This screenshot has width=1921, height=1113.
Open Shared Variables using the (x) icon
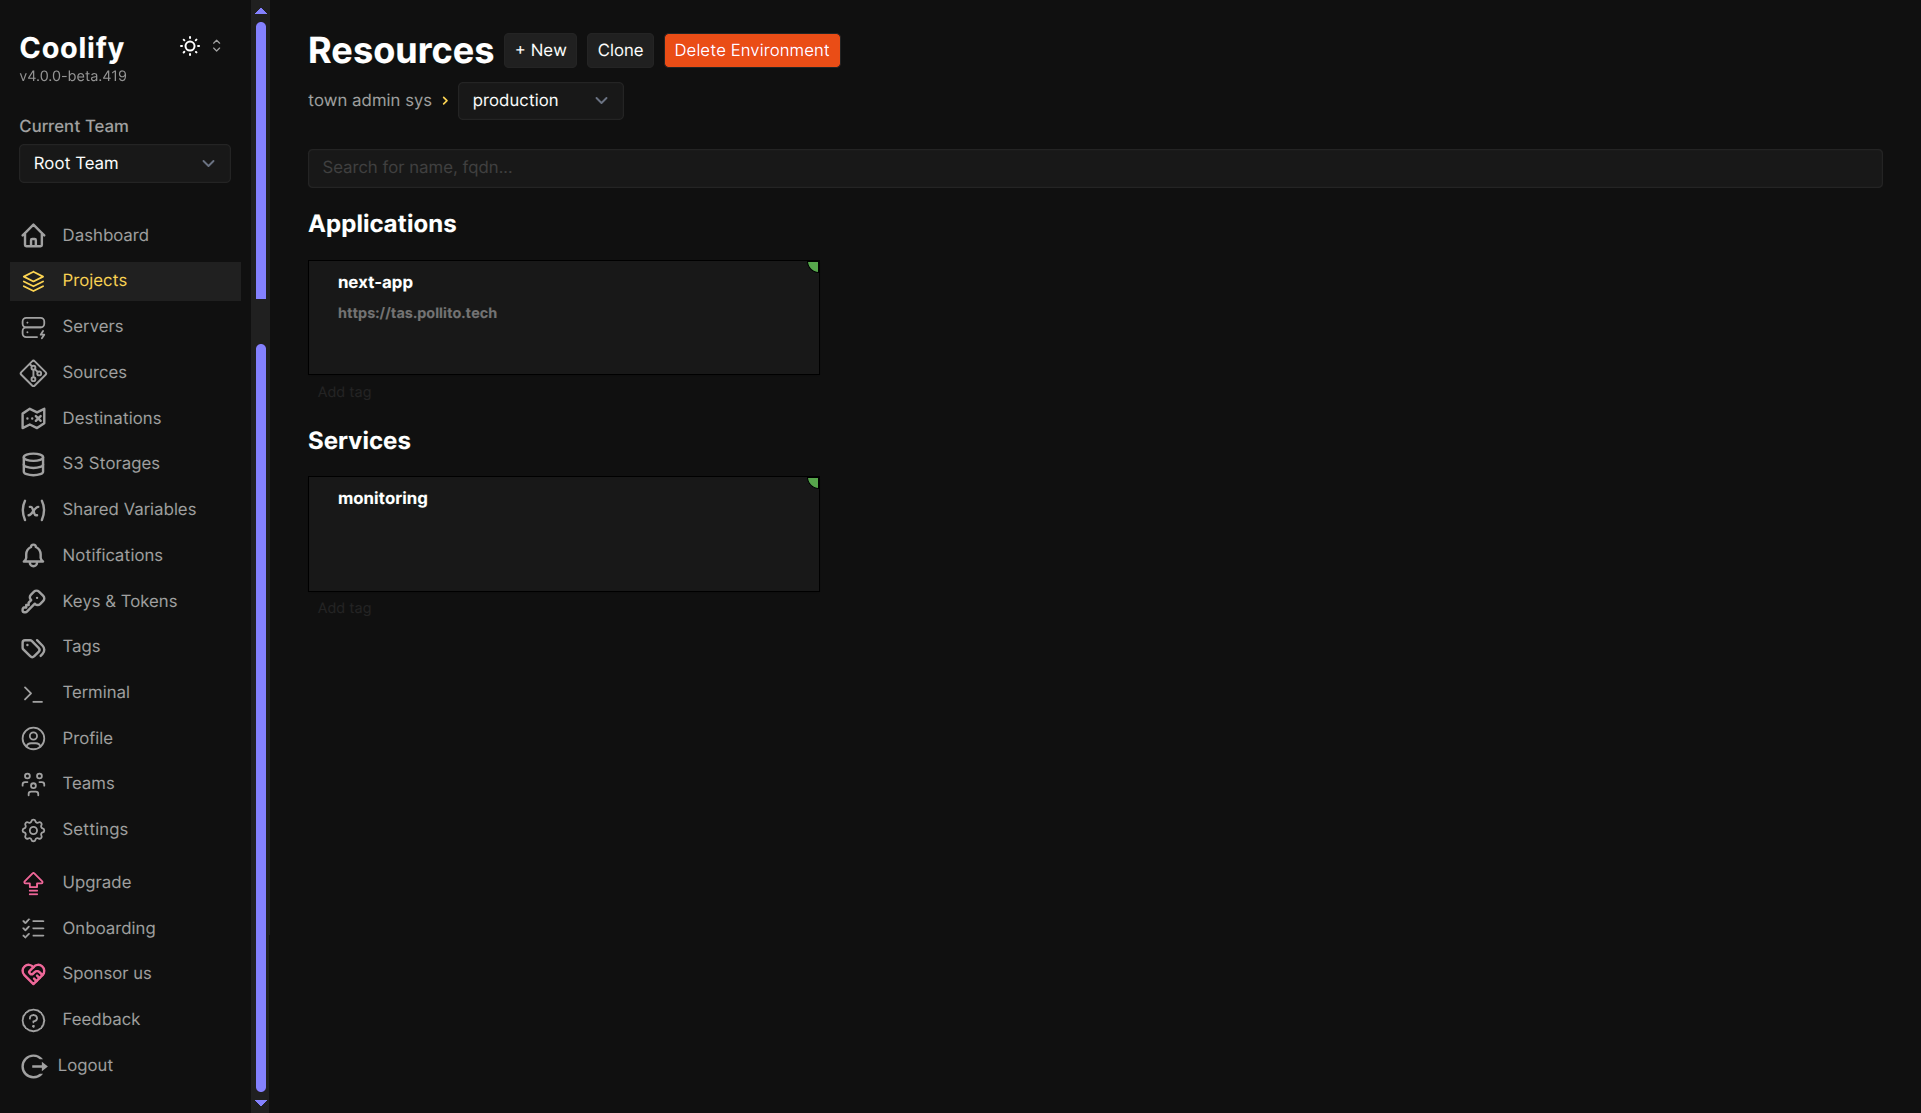click(33, 509)
